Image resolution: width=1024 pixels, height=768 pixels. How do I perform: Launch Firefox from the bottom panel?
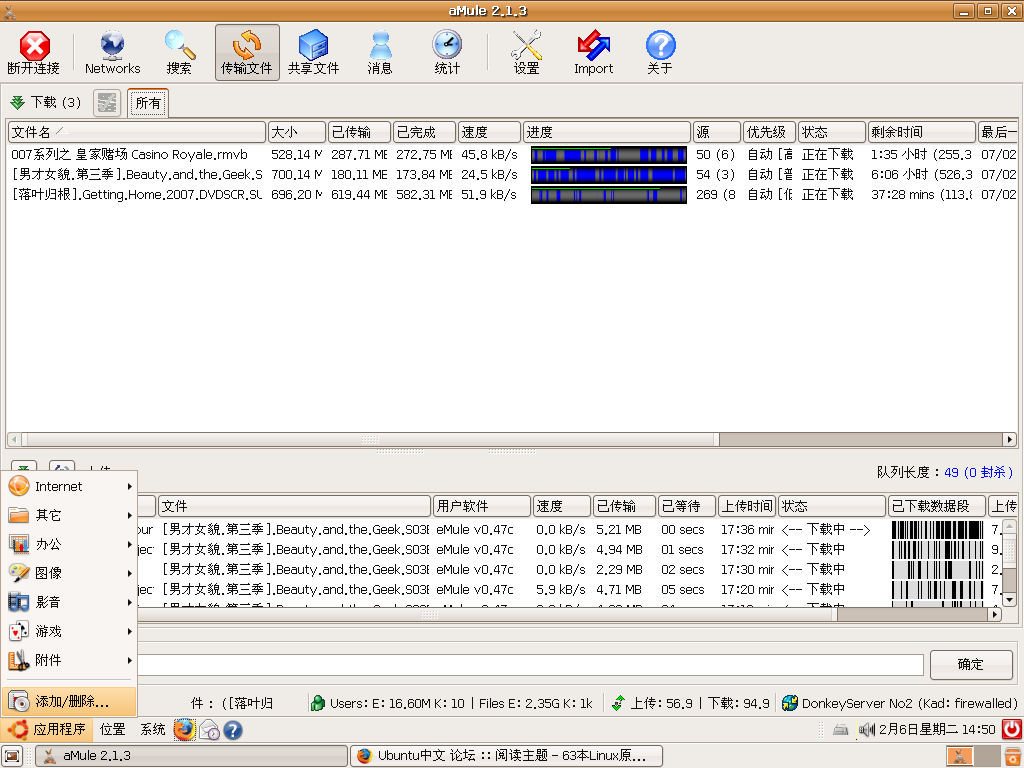coord(184,729)
